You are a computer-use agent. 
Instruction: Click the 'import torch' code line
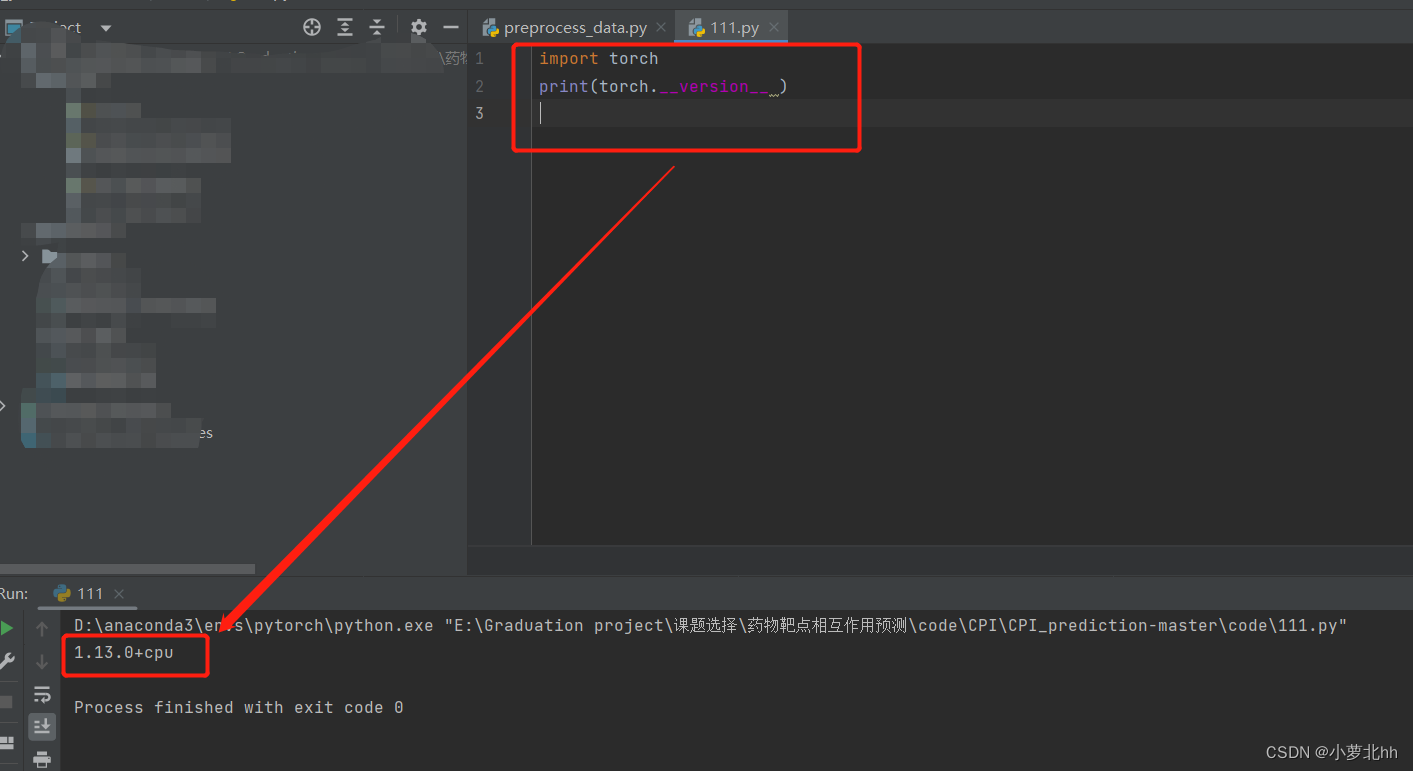(x=599, y=59)
